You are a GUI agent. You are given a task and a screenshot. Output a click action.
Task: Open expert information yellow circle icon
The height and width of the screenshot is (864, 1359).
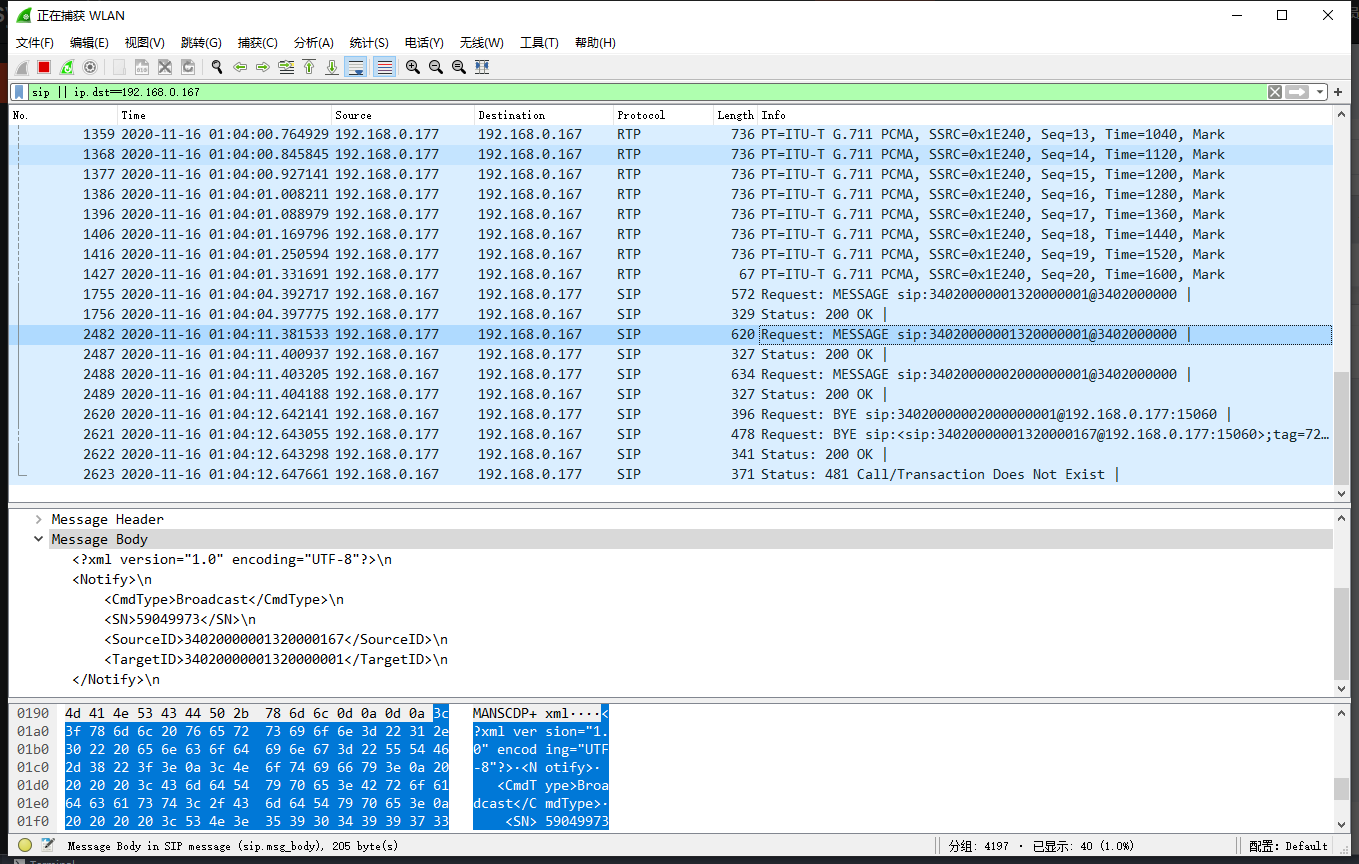click(25, 846)
